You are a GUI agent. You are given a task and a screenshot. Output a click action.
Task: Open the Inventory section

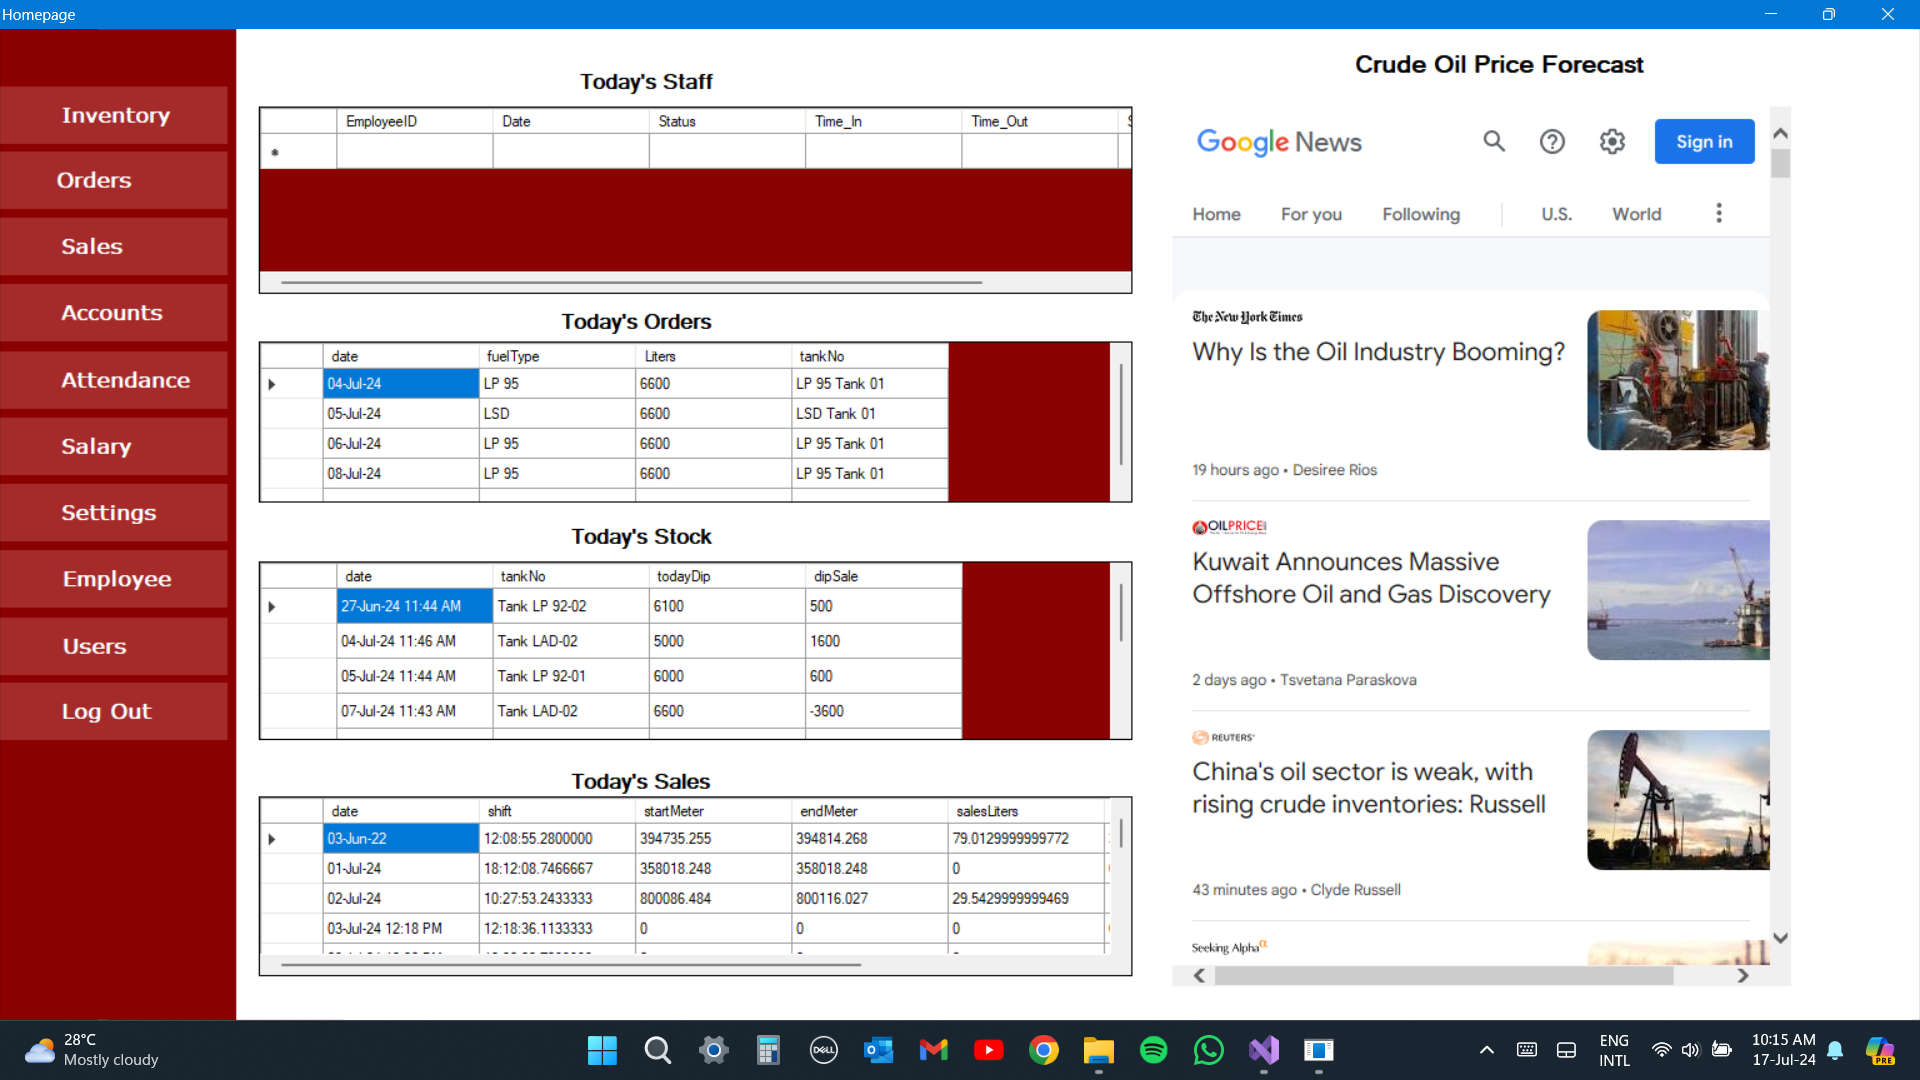(114, 115)
